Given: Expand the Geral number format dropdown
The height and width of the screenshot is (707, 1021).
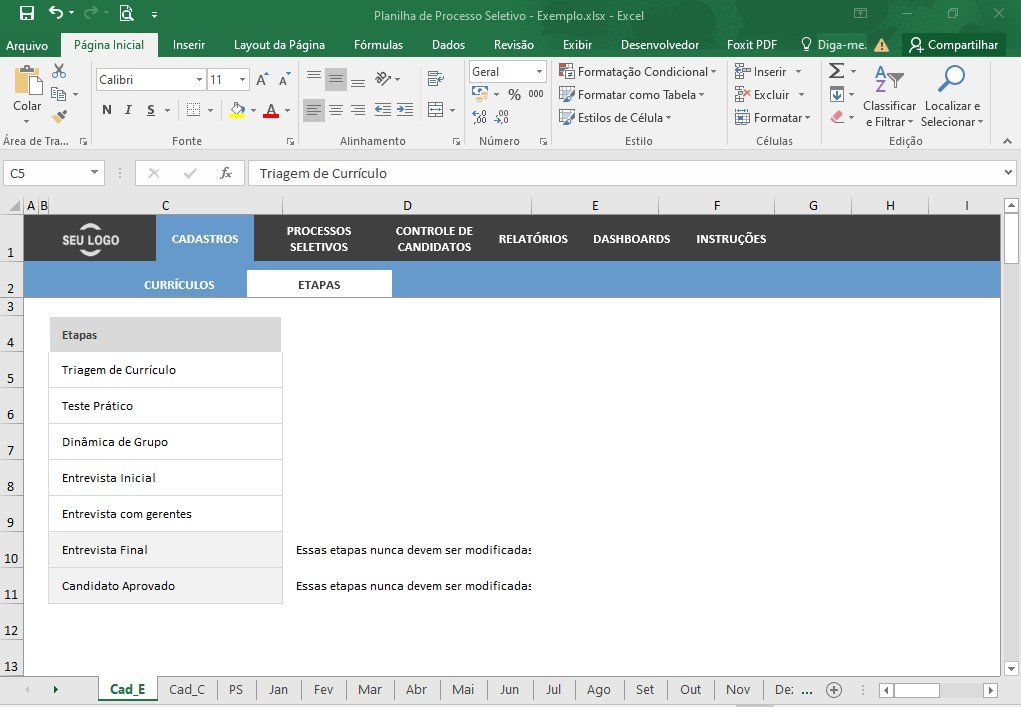Looking at the screenshot, I should pyautogui.click(x=539, y=72).
